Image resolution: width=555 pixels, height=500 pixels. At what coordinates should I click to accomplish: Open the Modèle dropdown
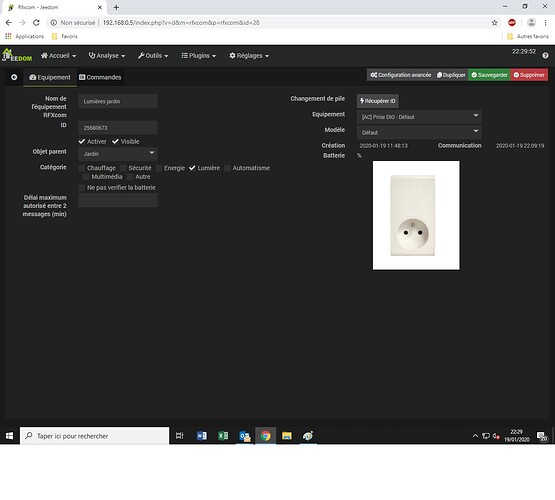[x=419, y=132]
